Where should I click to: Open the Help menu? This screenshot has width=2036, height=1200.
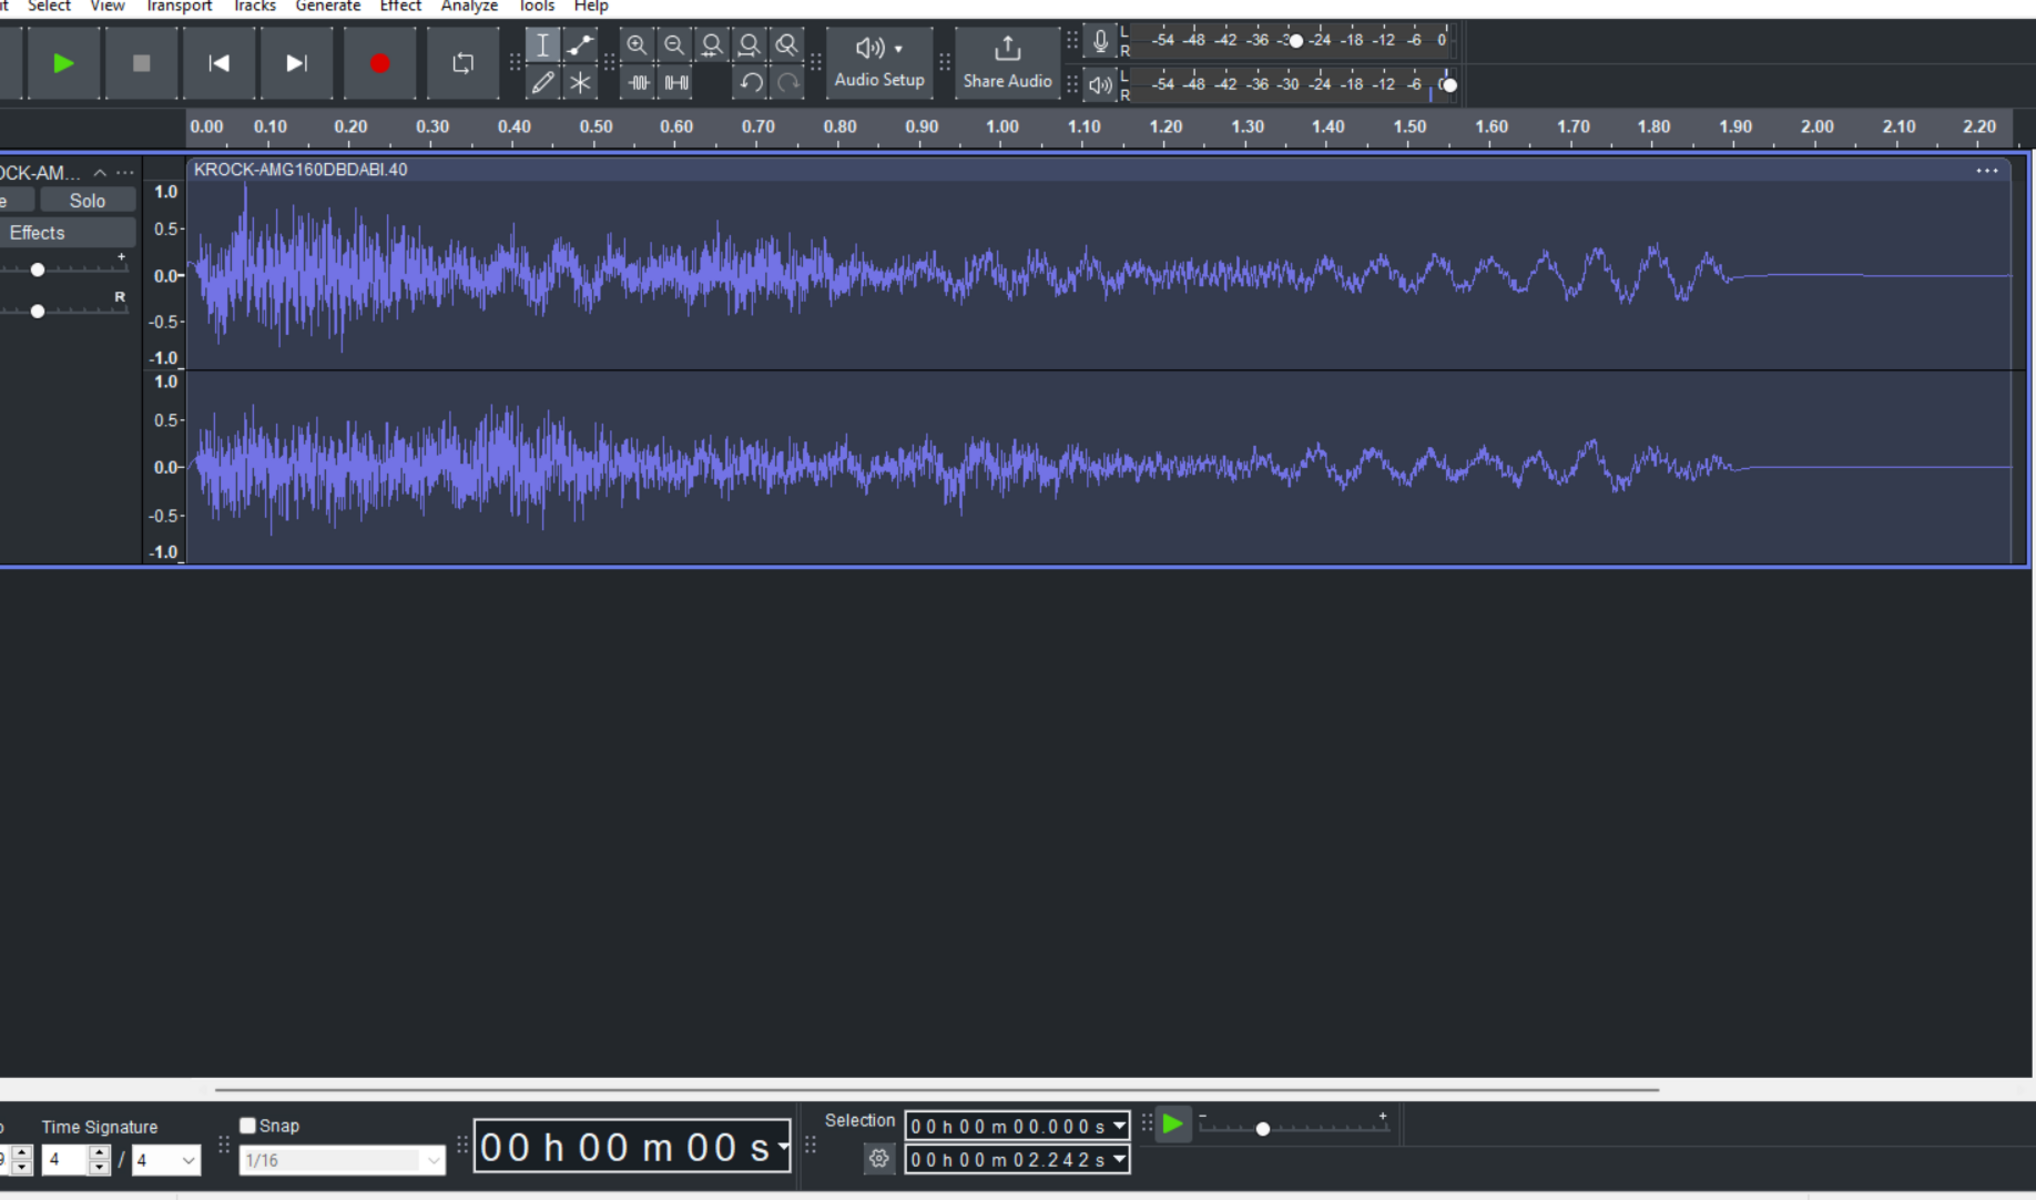click(591, 7)
